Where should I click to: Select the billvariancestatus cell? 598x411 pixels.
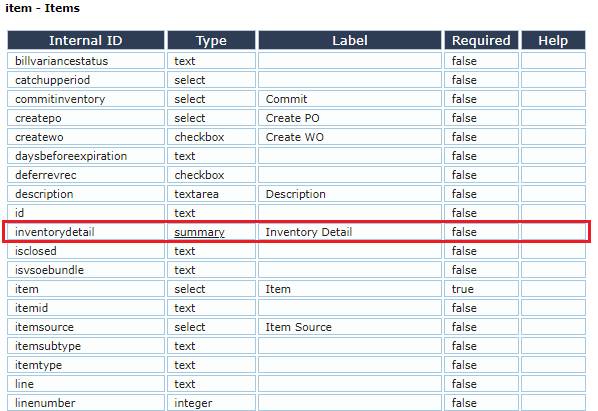coord(86,61)
